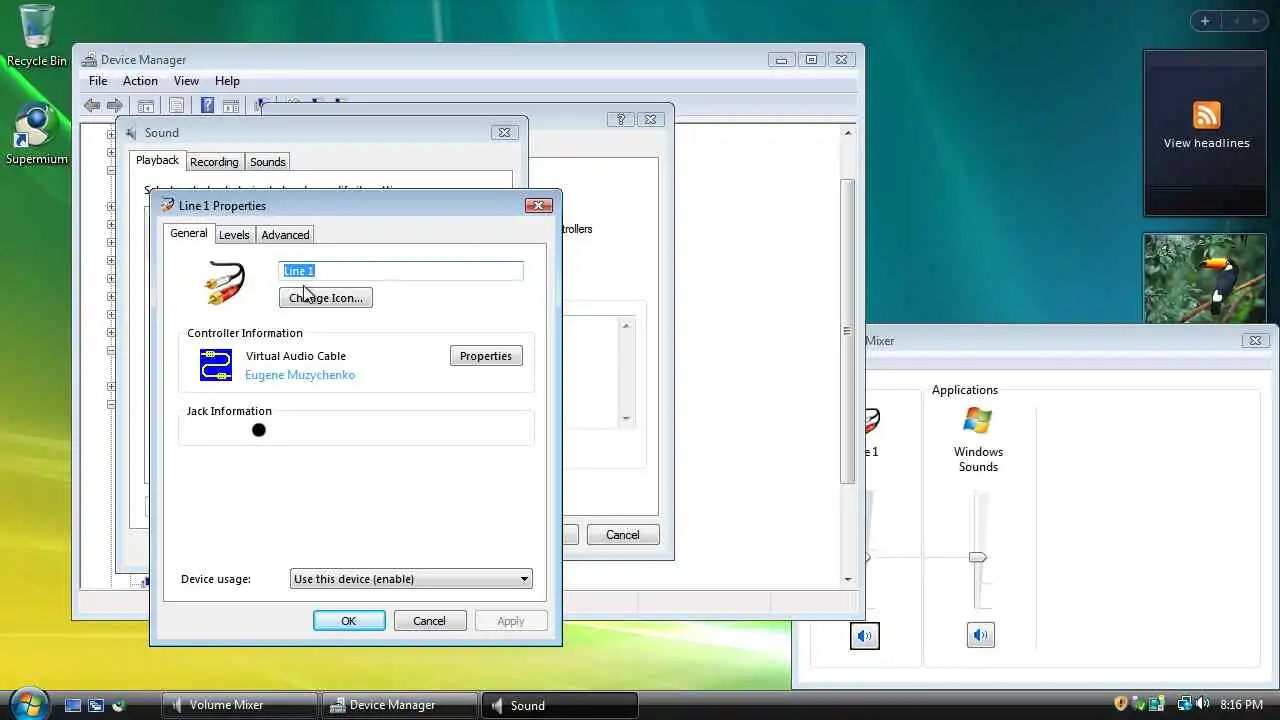
Task: Select the General tab in Line 1 Properties
Action: (x=188, y=233)
